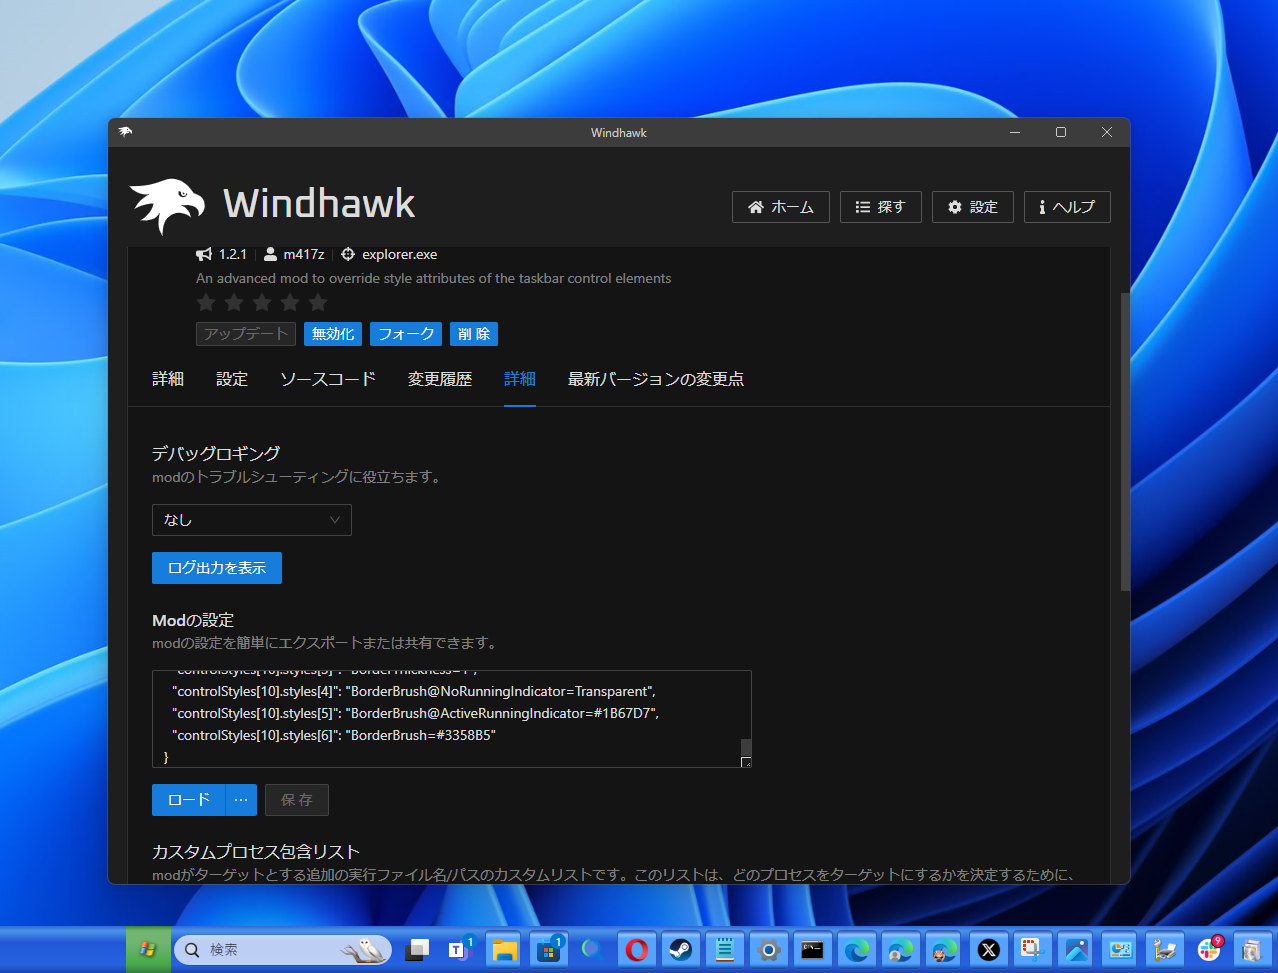Open Microsoft Edge from the taskbar

[x=857, y=949]
